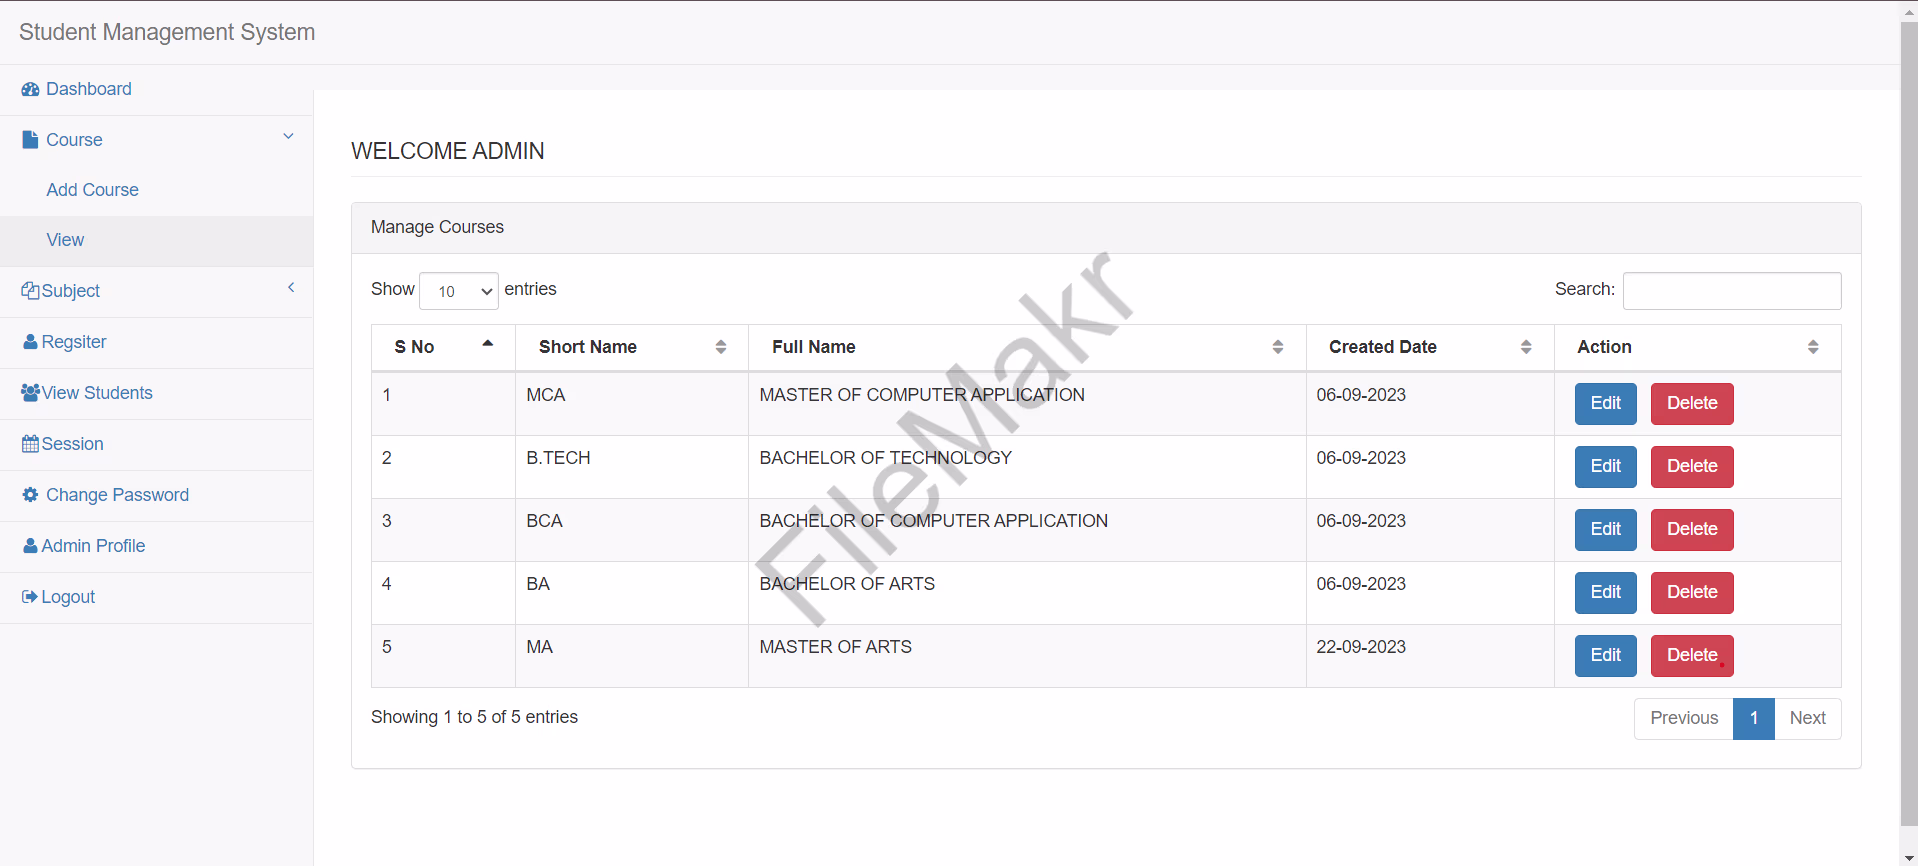This screenshot has height=866, width=1918.
Task: Click the Dashboard gauge icon
Action: [x=30, y=89]
